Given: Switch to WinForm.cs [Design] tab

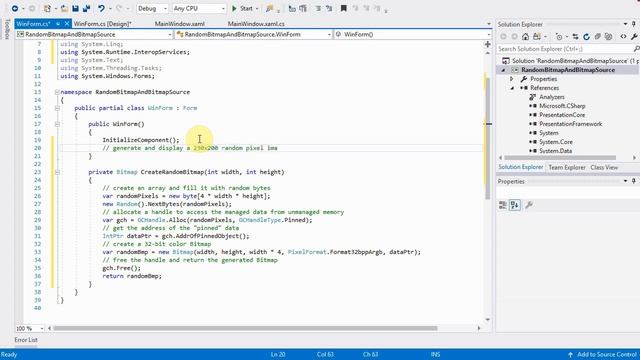Looking at the screenshot, I should pyautogui.click(x=102, y=24).
